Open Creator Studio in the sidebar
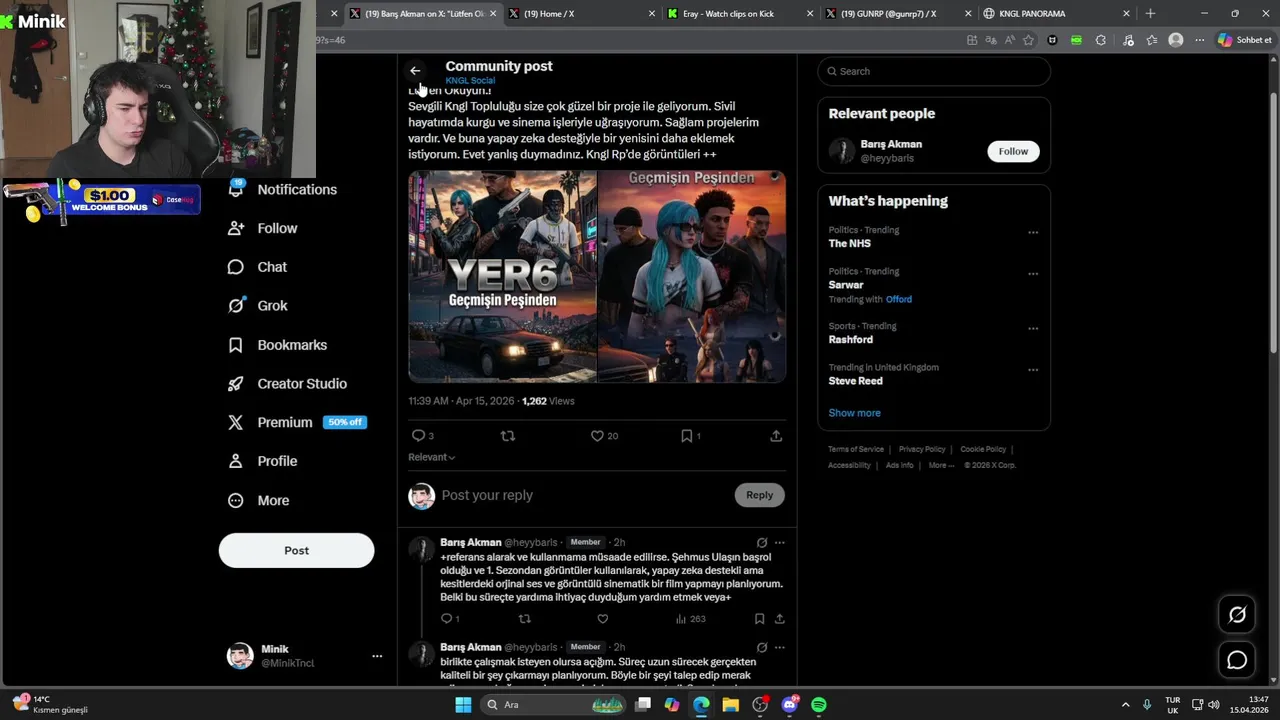The height and width of the screenshot is (720, 1280). point(287,384)
